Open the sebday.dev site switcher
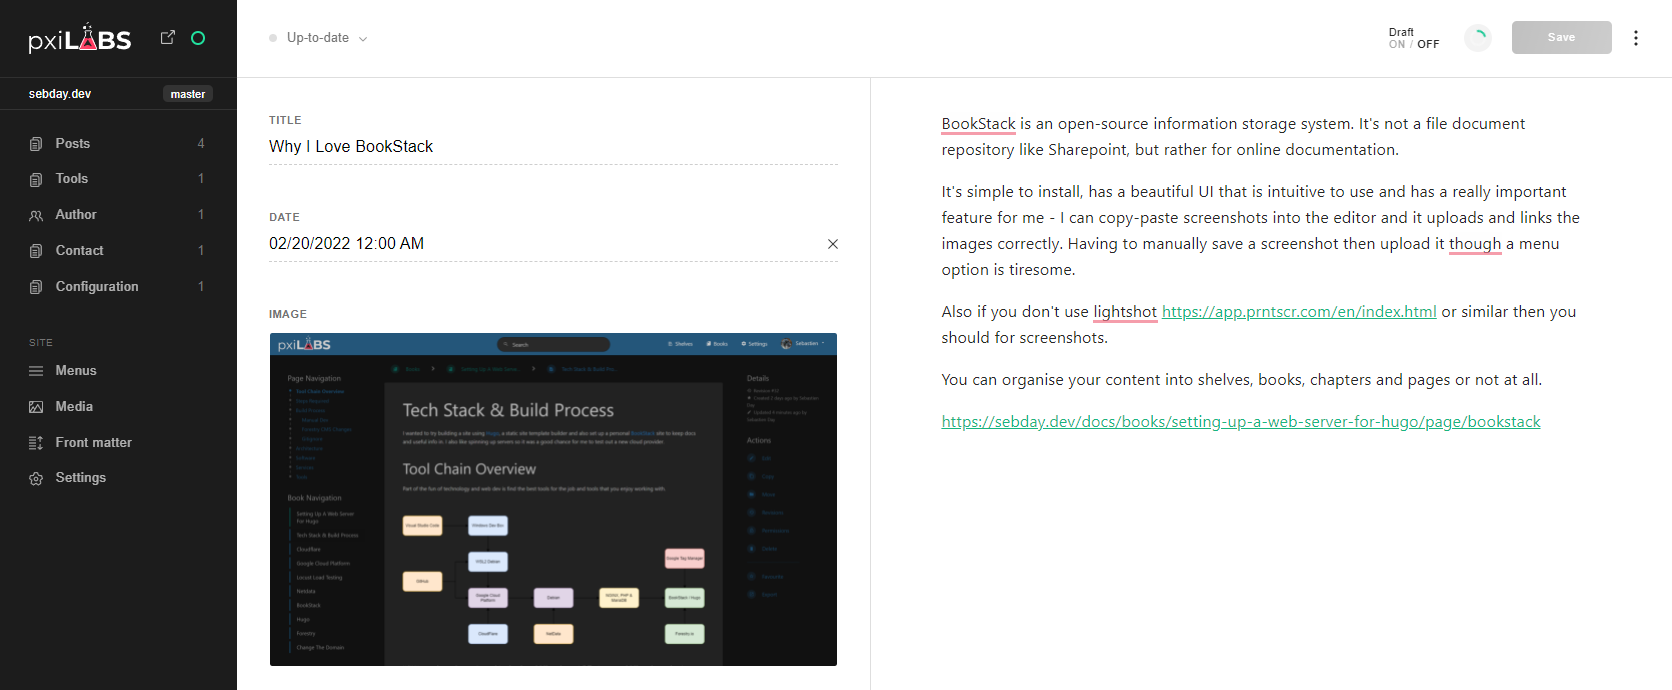Viewport: 1672px width, 690px height. click(60, 94)
